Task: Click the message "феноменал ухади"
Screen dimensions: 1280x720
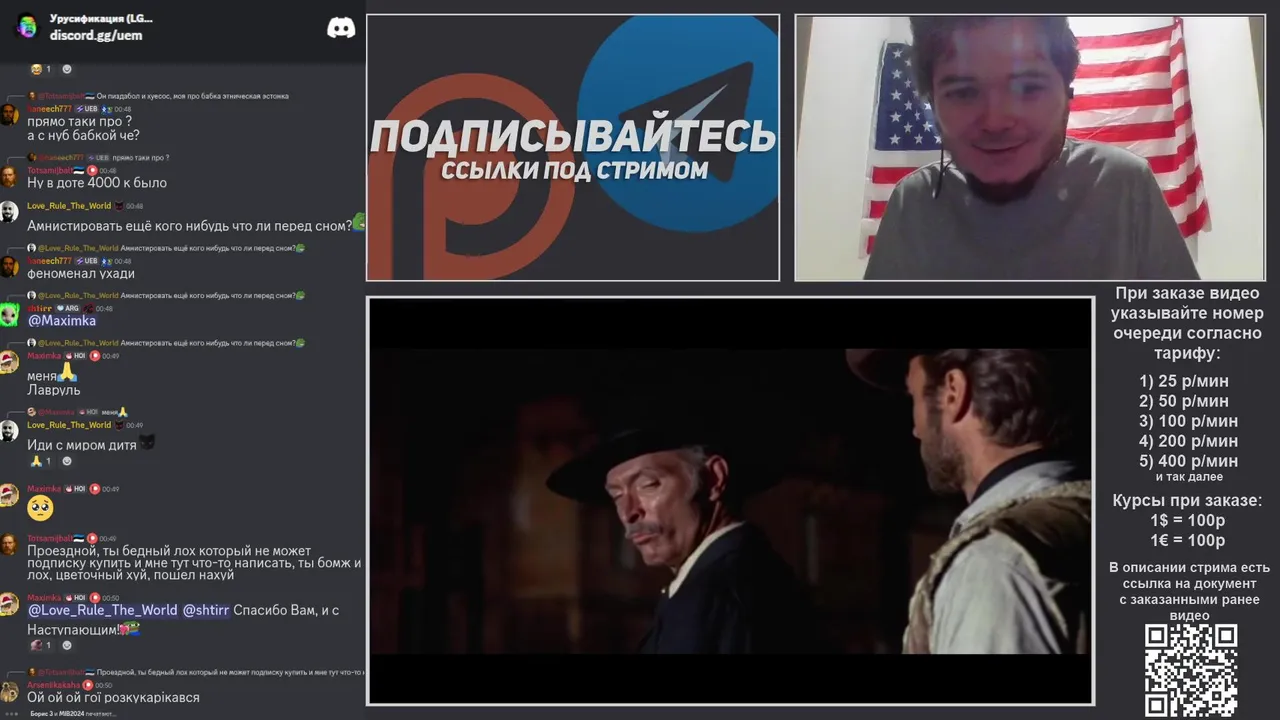Action: click(x=81, y=273)
